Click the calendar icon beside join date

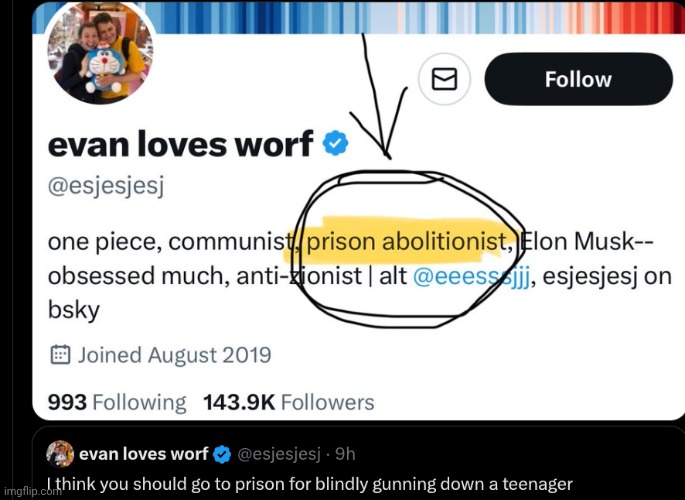(60, 355)
